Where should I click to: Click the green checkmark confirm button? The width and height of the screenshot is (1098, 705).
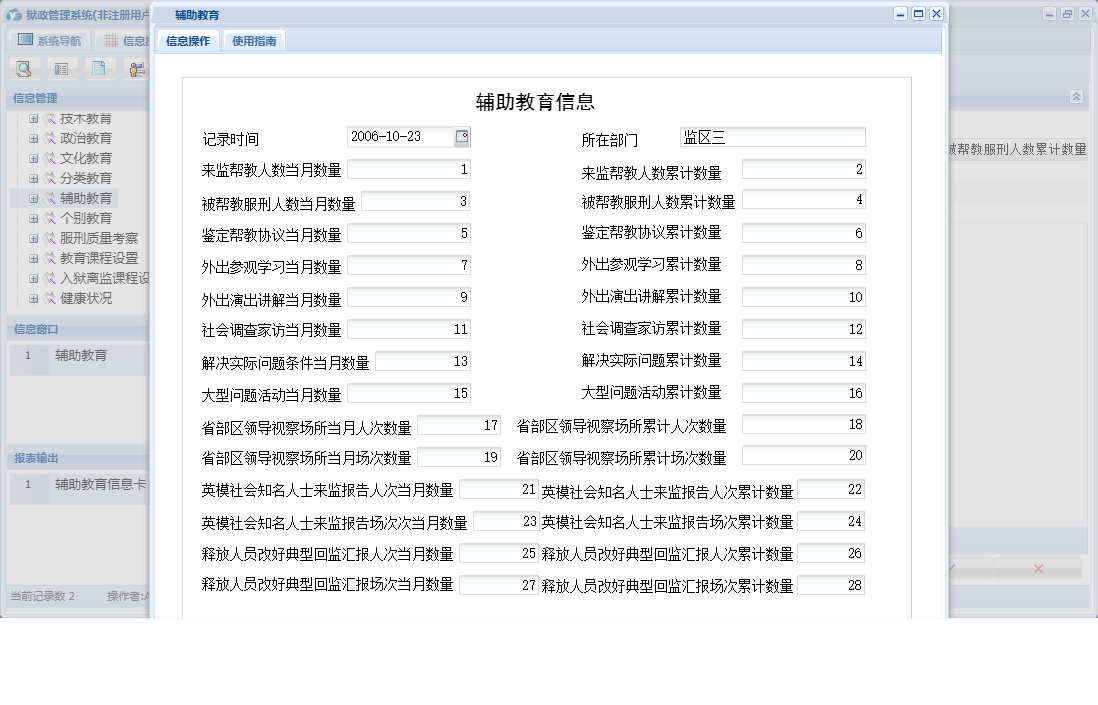[950, 567]
